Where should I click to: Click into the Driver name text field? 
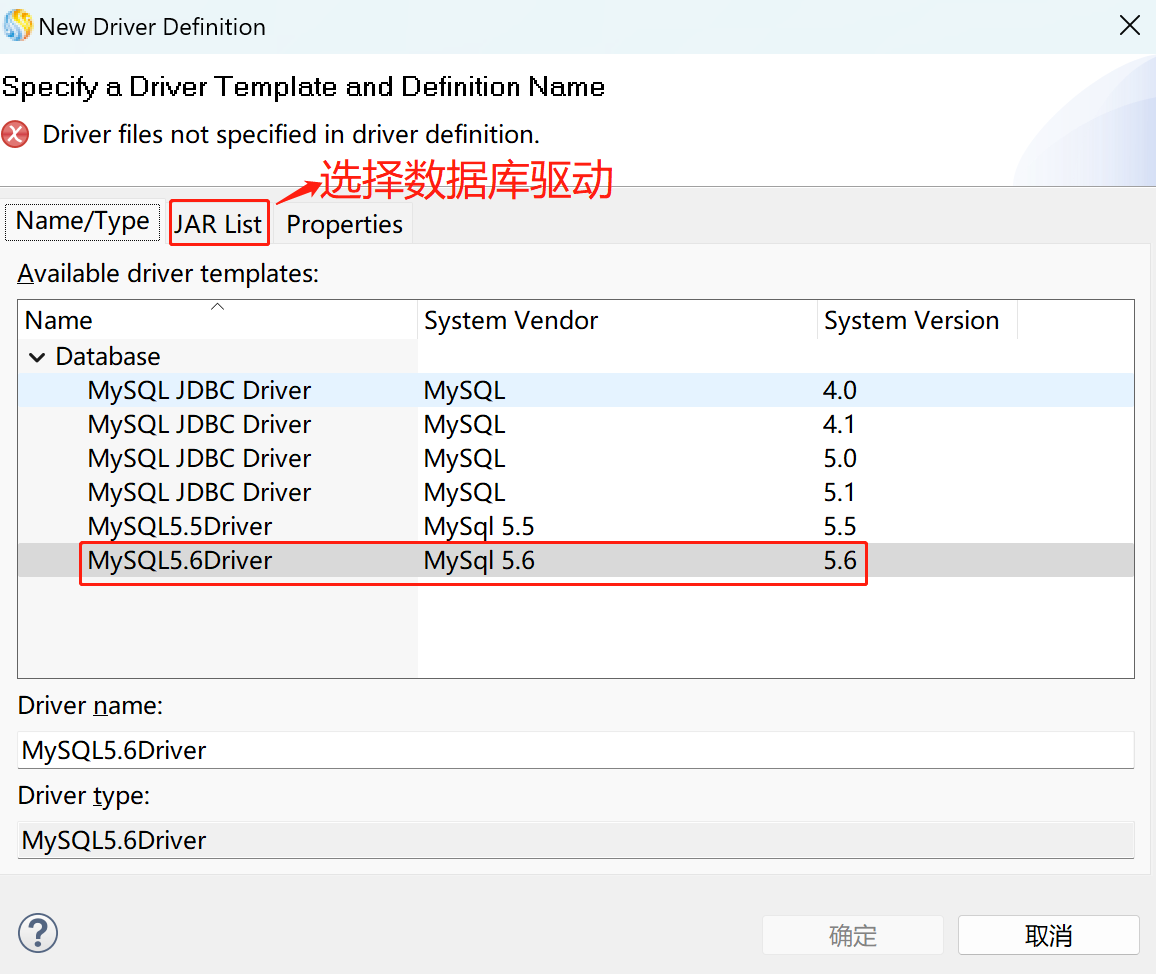click(575, 750)
